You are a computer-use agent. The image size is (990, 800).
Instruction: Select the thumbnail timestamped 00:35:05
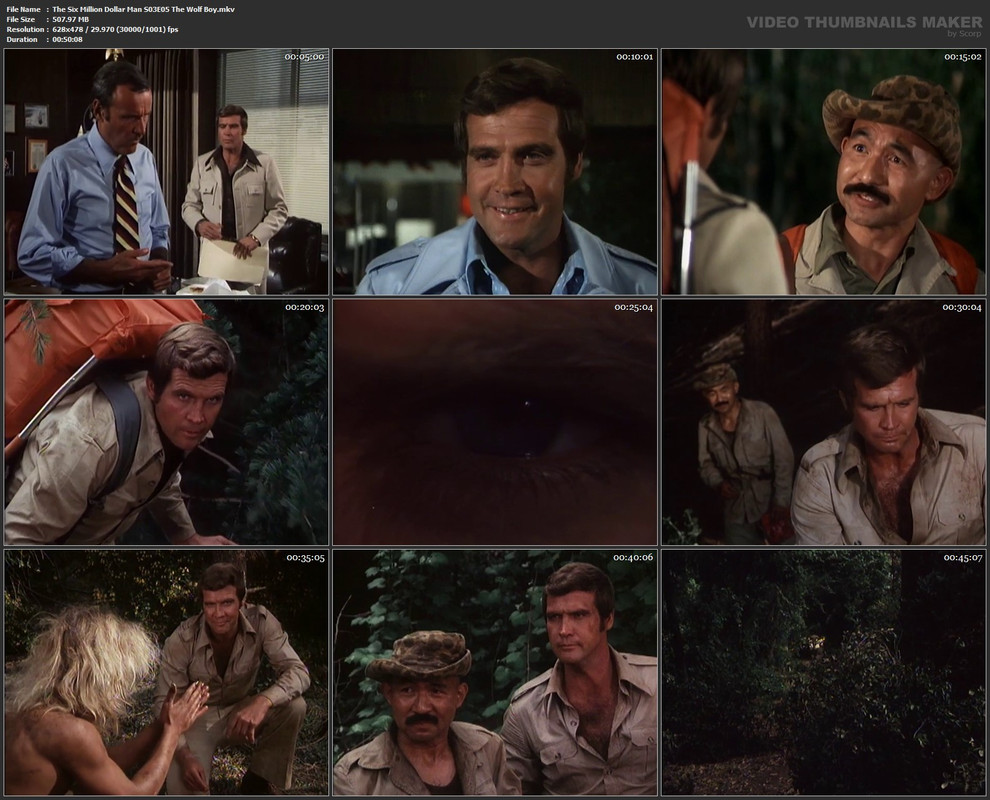(167, 672)
